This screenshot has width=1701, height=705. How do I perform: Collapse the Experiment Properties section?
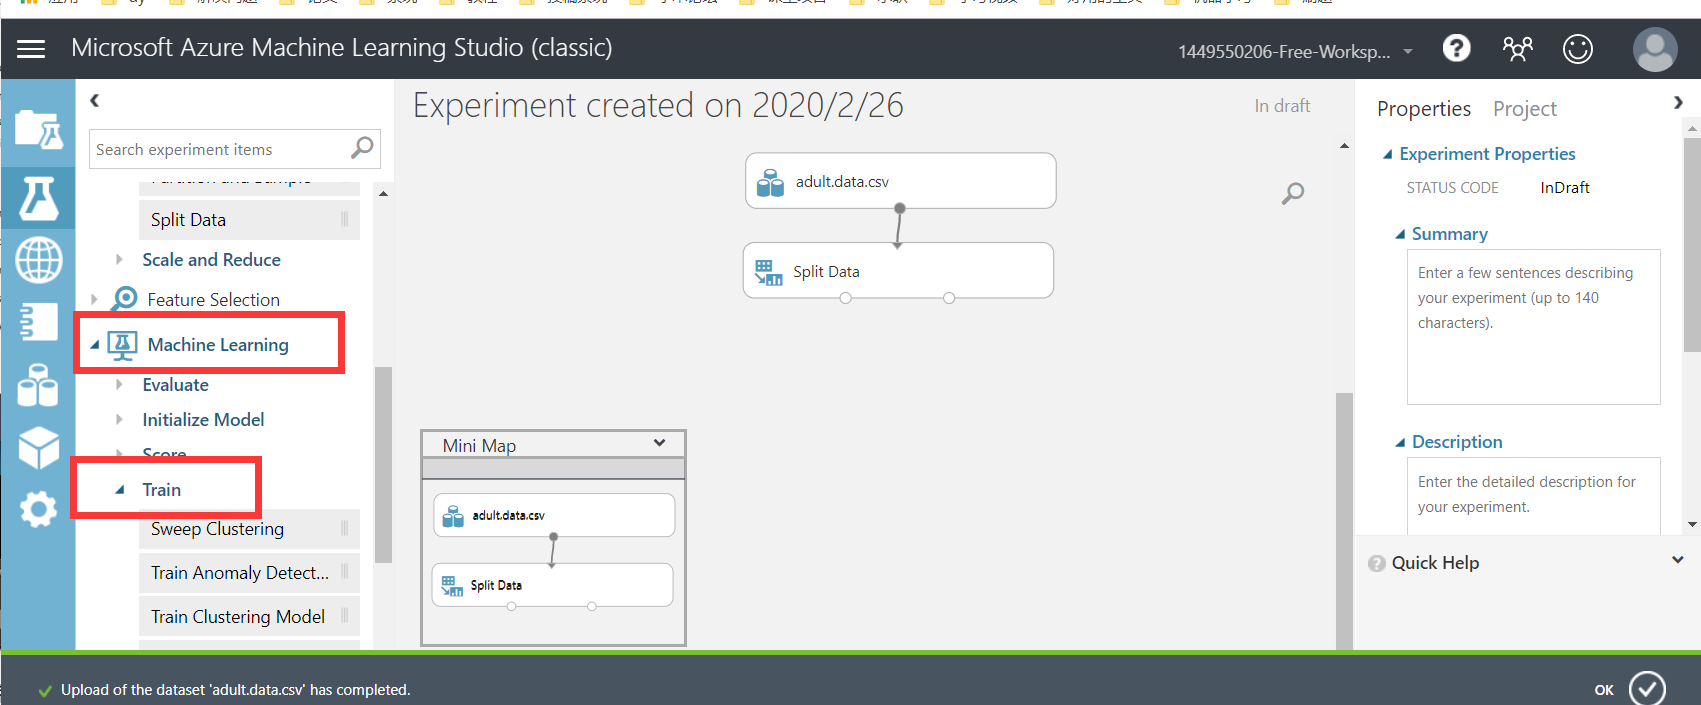click(1387, 154)
